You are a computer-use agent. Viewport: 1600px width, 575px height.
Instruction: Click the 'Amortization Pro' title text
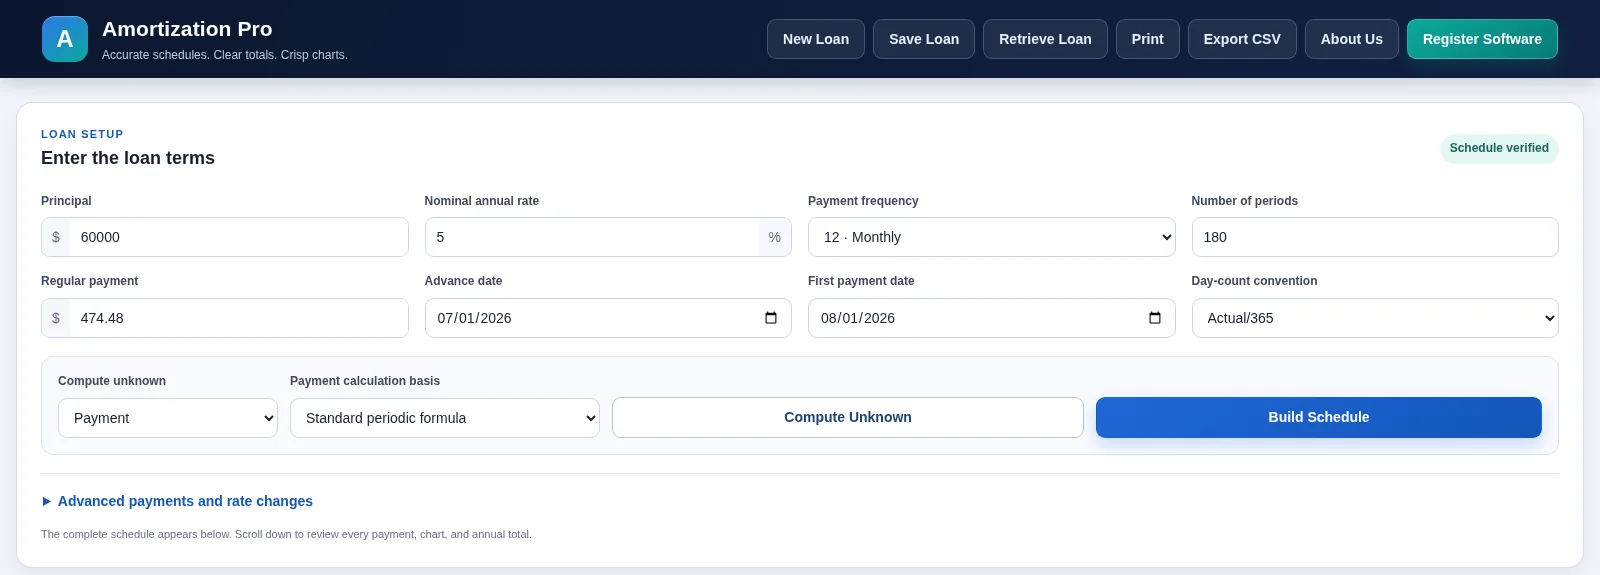(x=187, y=29)
